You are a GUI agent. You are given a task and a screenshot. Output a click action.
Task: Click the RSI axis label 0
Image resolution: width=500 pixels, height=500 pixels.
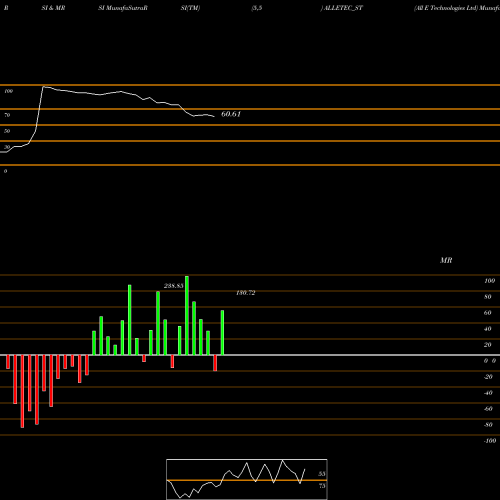(x=5, y=171)
